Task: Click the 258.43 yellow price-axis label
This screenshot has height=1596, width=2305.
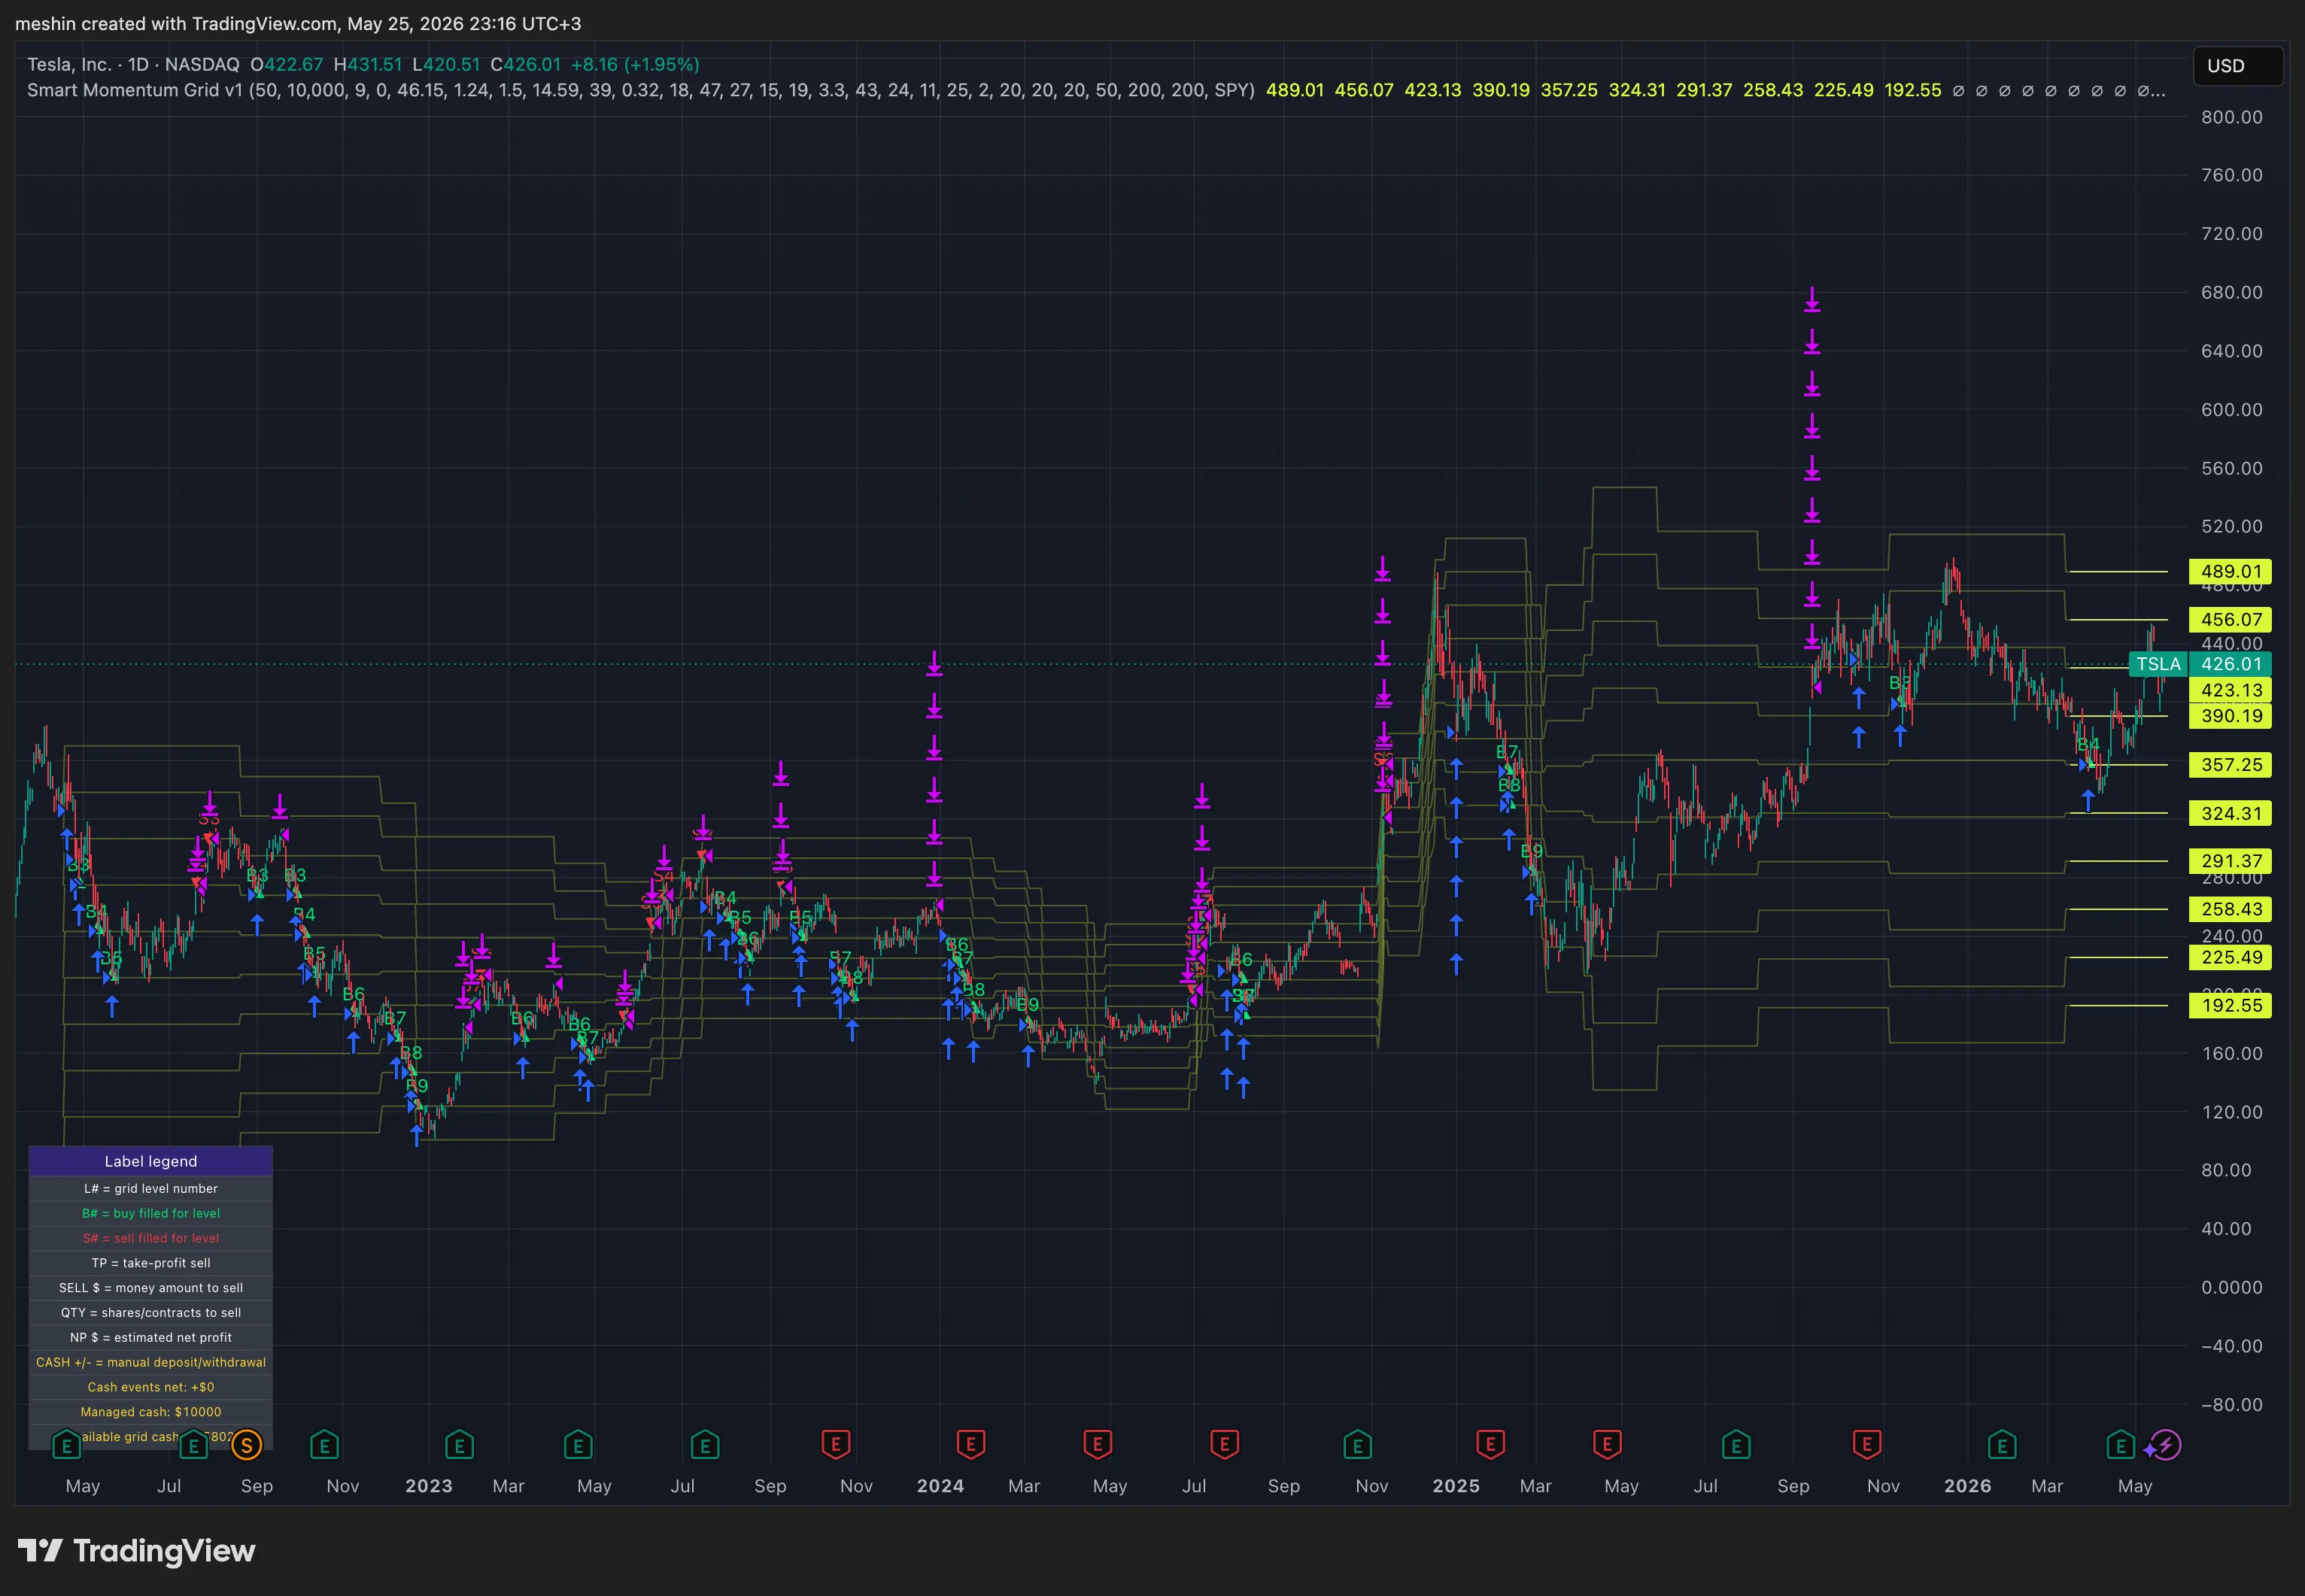Action: tap(2231, 909)
